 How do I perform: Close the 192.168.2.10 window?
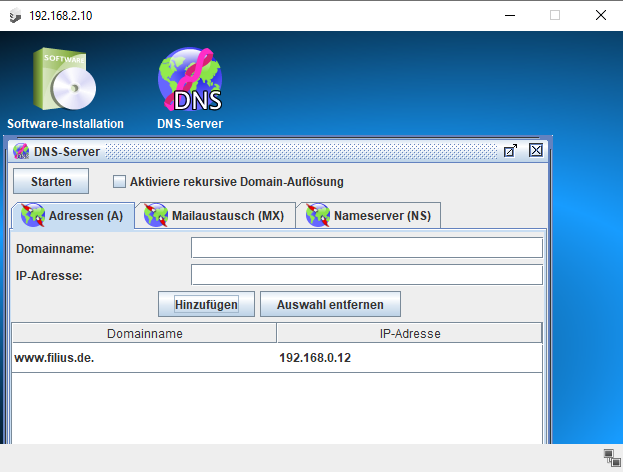point(600,15)
